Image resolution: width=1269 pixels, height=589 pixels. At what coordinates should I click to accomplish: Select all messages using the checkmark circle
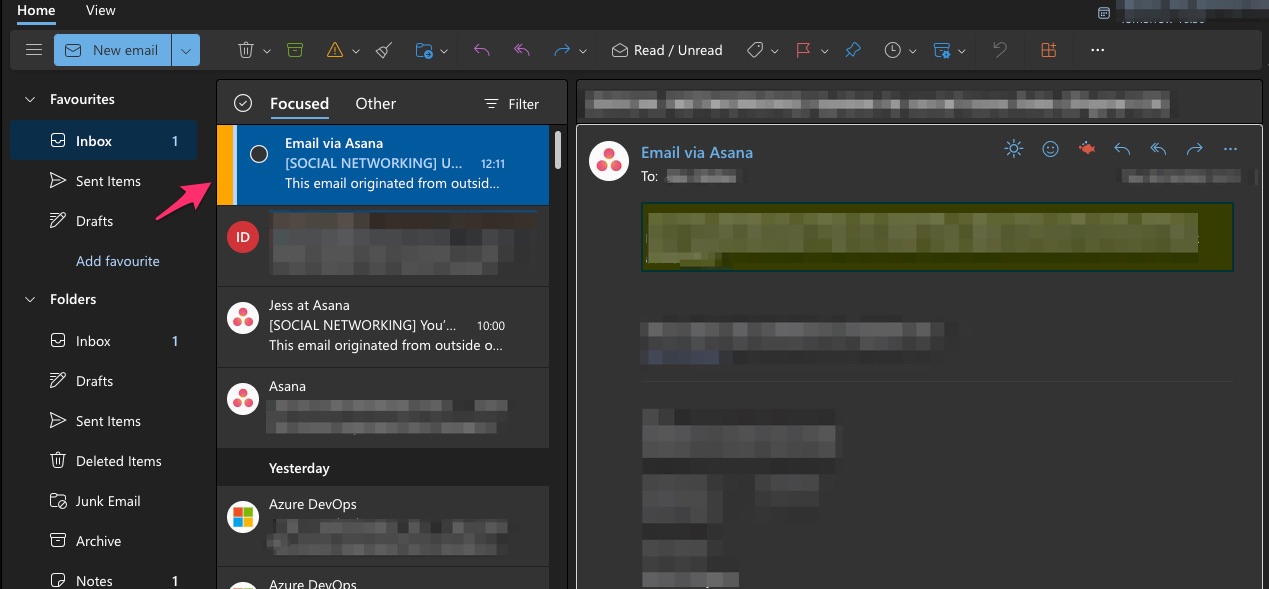point(241,102)
